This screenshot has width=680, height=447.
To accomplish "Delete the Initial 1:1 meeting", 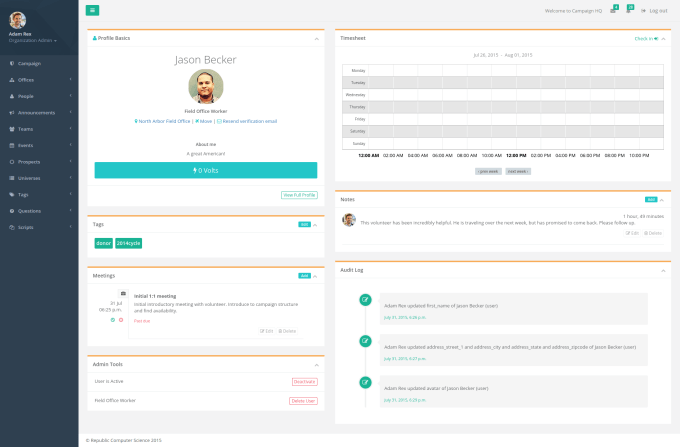I will tap(287, 331).
